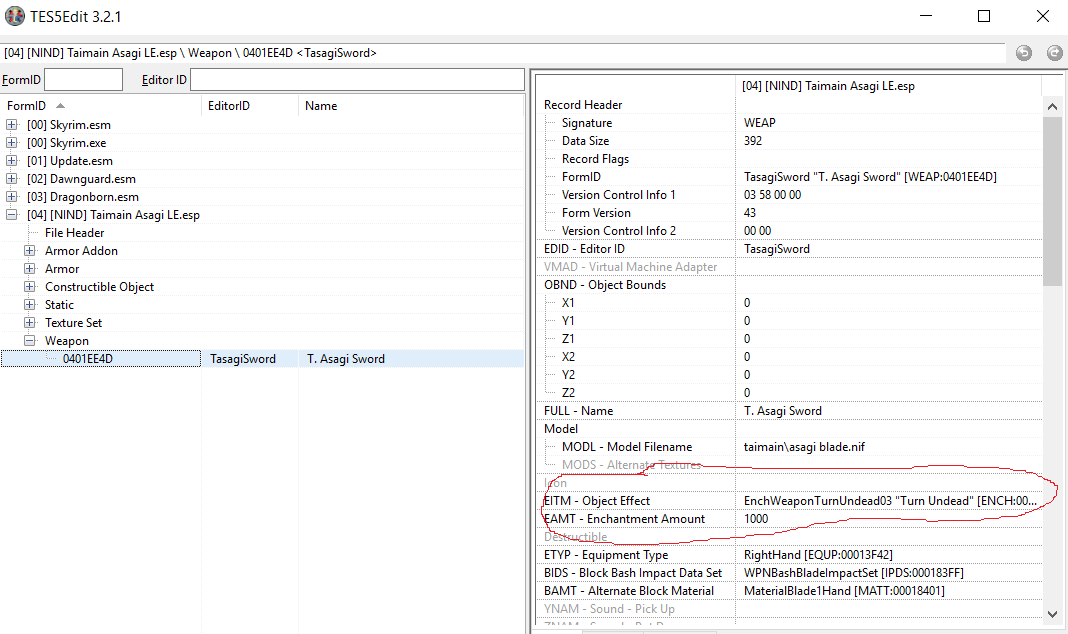Close the TES5Edit window
Screen dimensions: 1068x634
[x=1043, y=16]
